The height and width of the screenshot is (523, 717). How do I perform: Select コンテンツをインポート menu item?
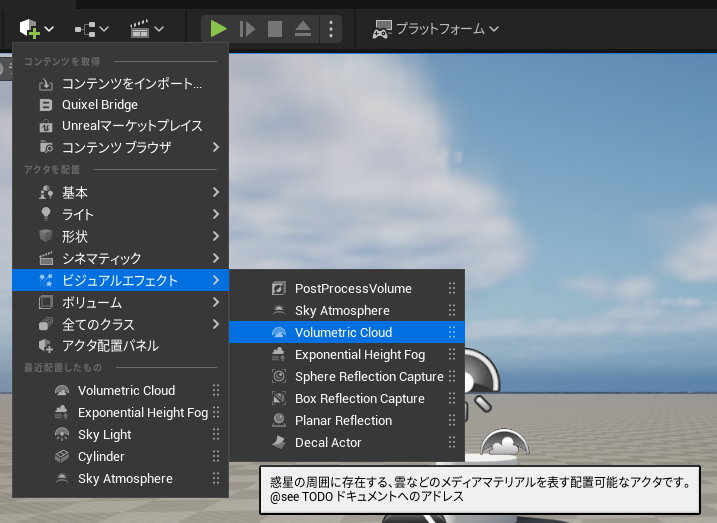[x=131, y=83]
